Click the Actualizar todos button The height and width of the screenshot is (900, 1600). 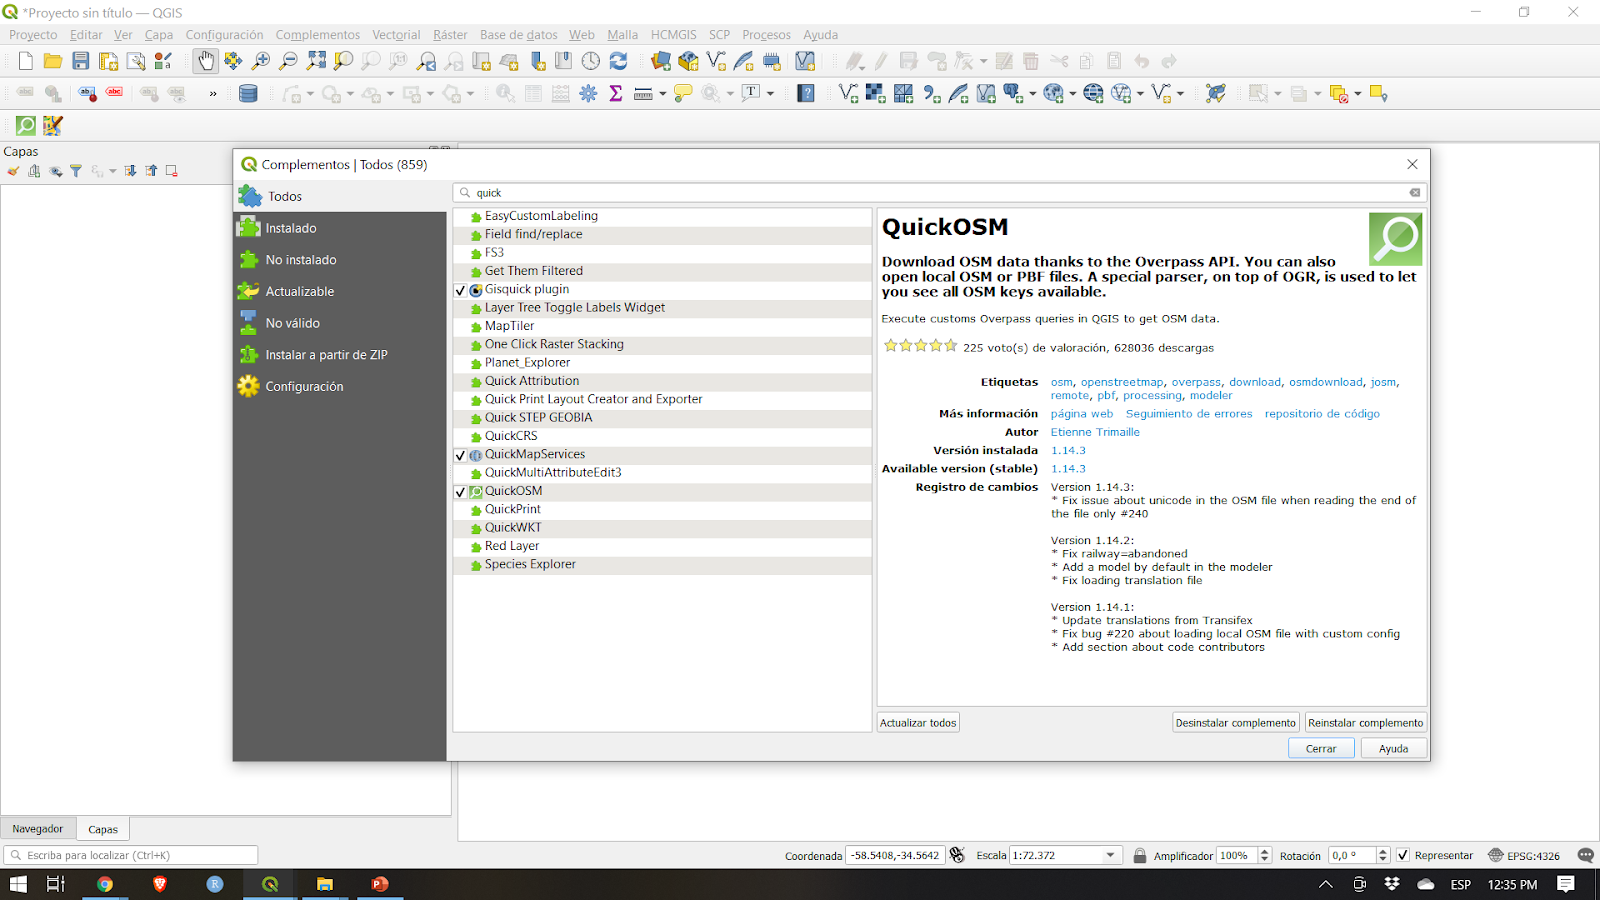tap(918, 723)
